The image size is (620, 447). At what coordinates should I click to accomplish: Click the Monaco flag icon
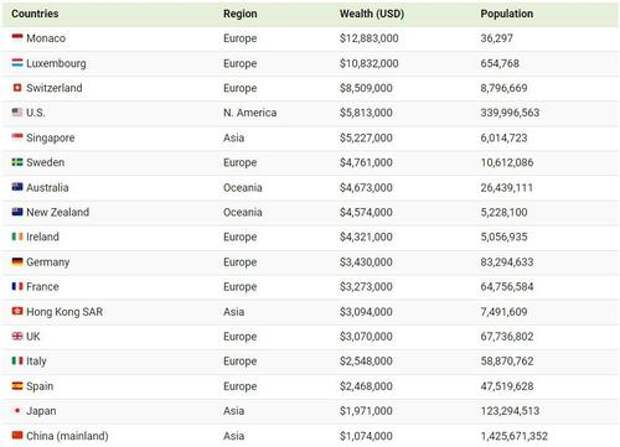[x=17, y=38]
